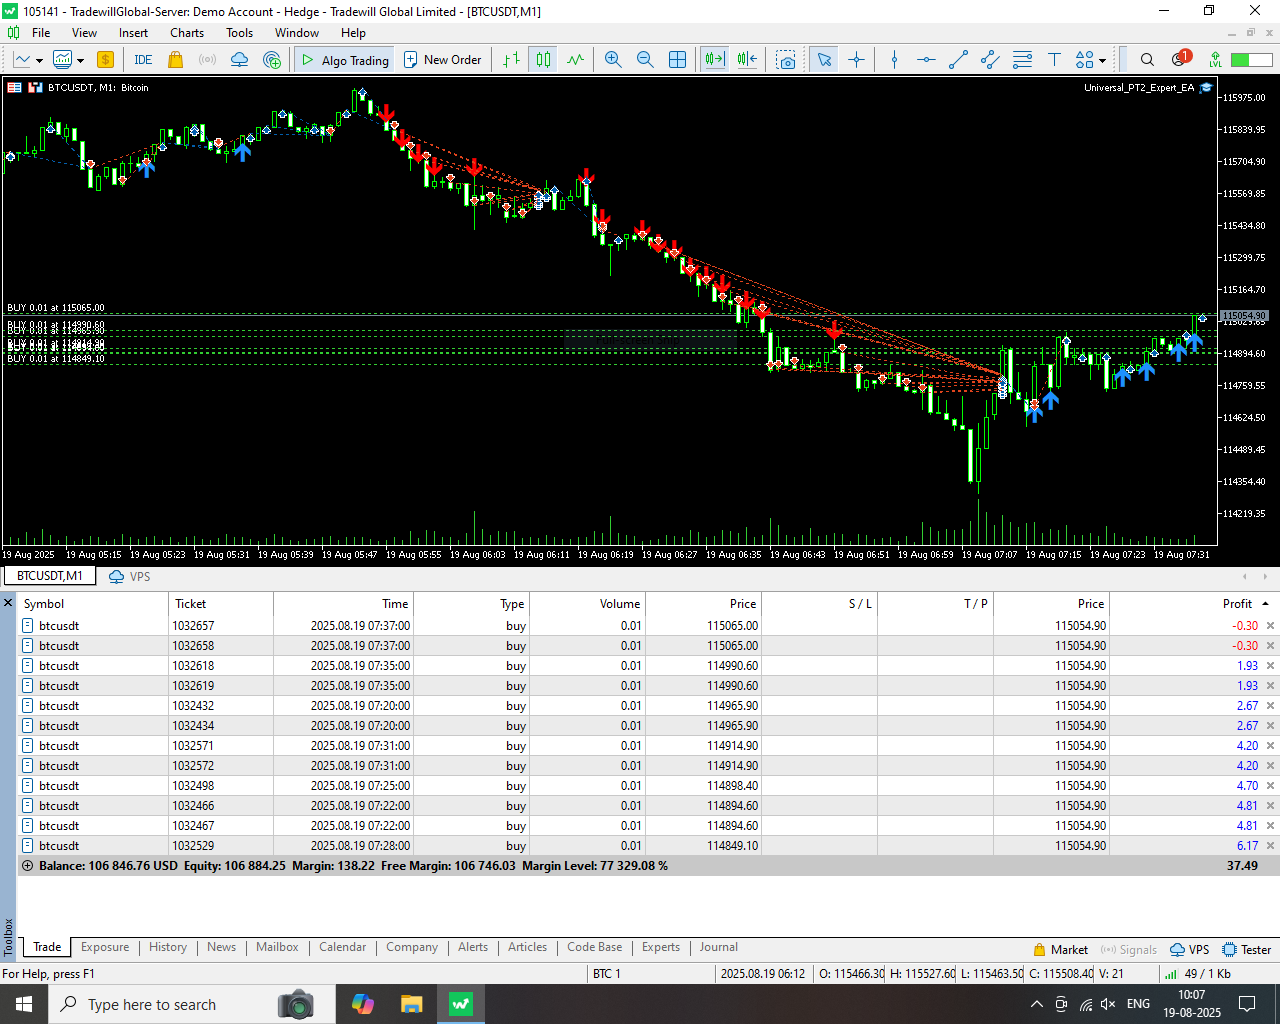Take a chart screenshot with camera icon
The width and height of the screenshot is (1280, 1024).
787,60
